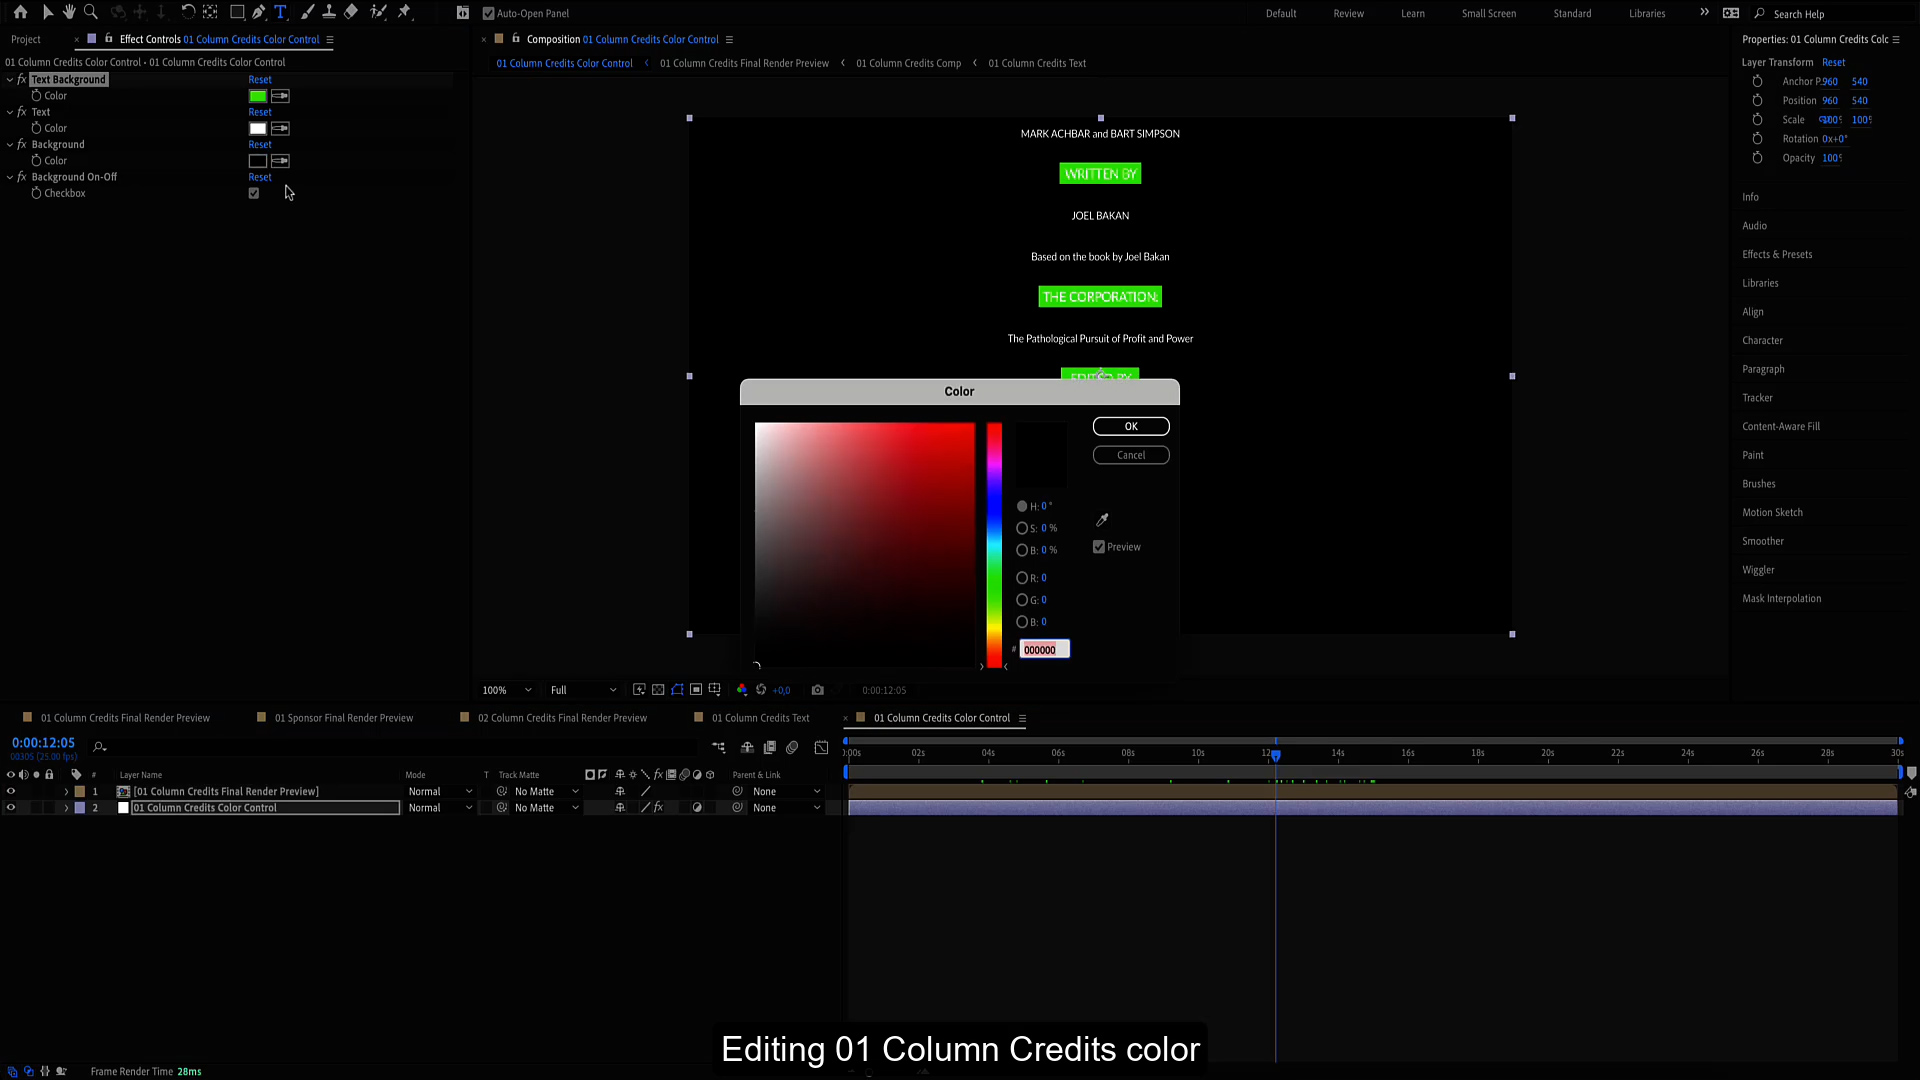Select the Hand tool
1920x1080 pixels.
pos(69,12)
